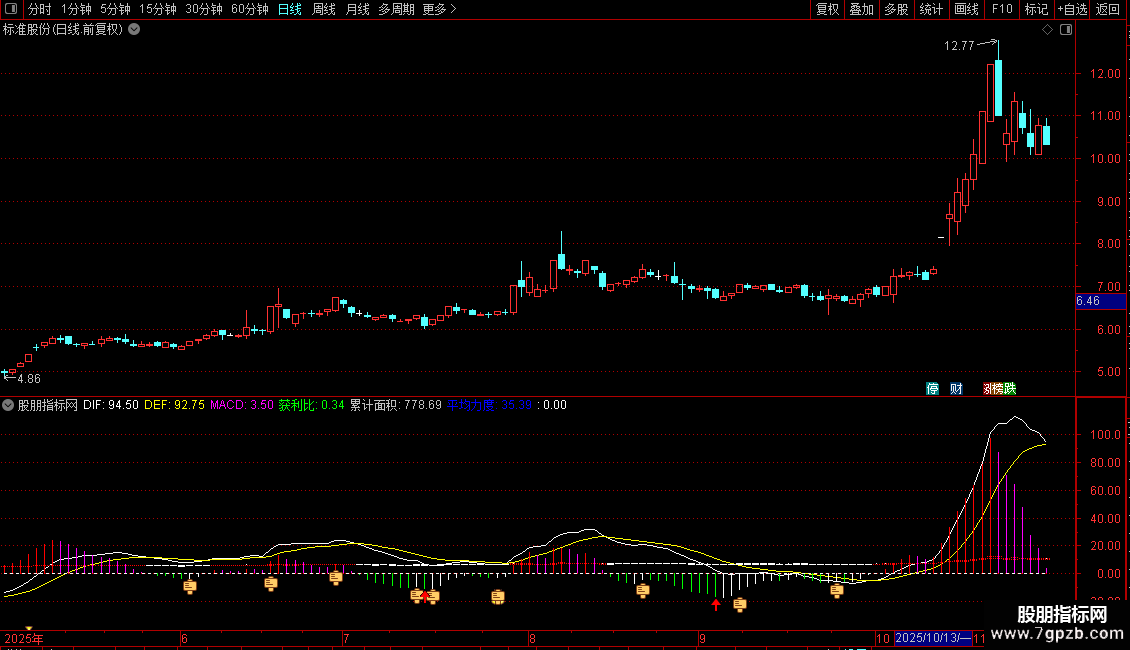The width and height of the screenshot is (1130, 650).
Task: Click the 6.46 price label on axis
Action: tap(1088, 300)
